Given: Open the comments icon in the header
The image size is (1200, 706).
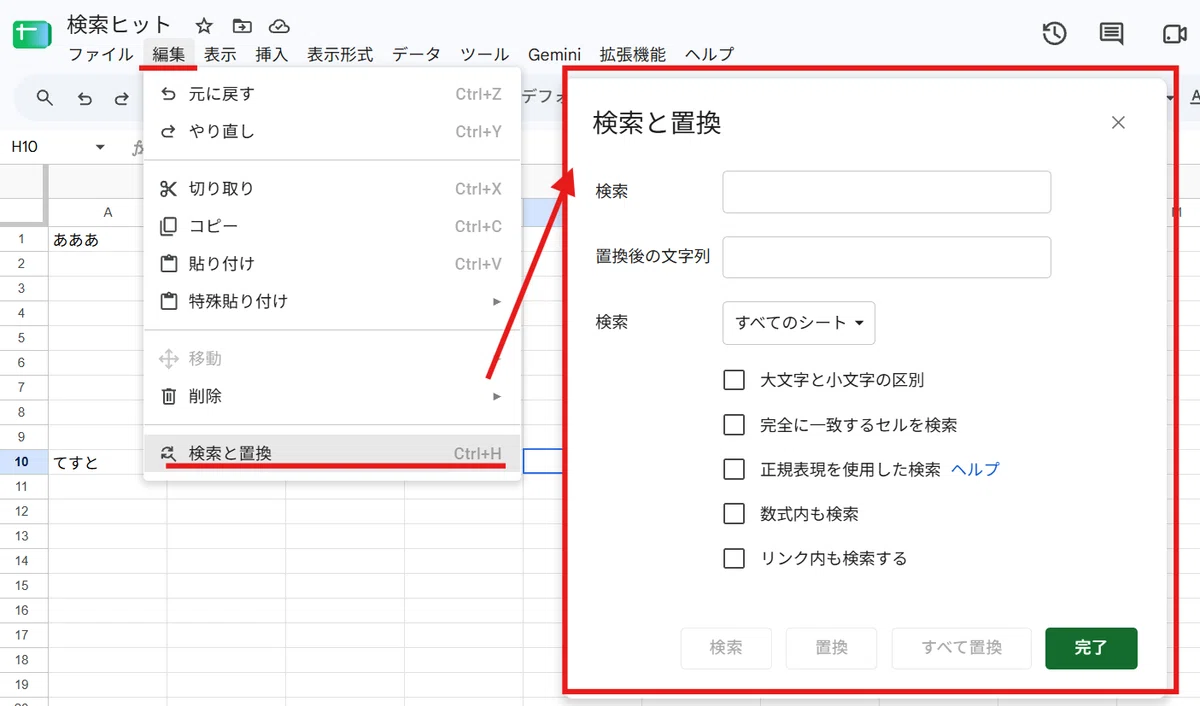Looking at the screenshot, I should (1111, 34).
